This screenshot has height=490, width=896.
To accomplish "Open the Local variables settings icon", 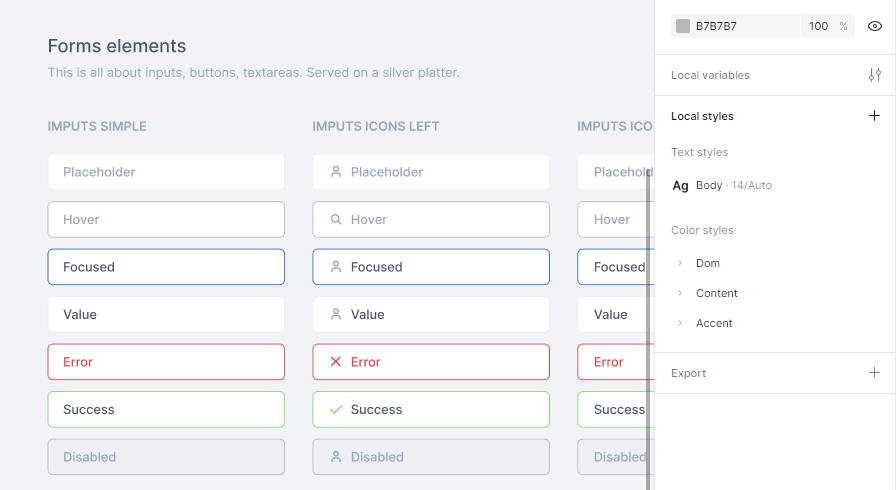I will coord(875,75).
